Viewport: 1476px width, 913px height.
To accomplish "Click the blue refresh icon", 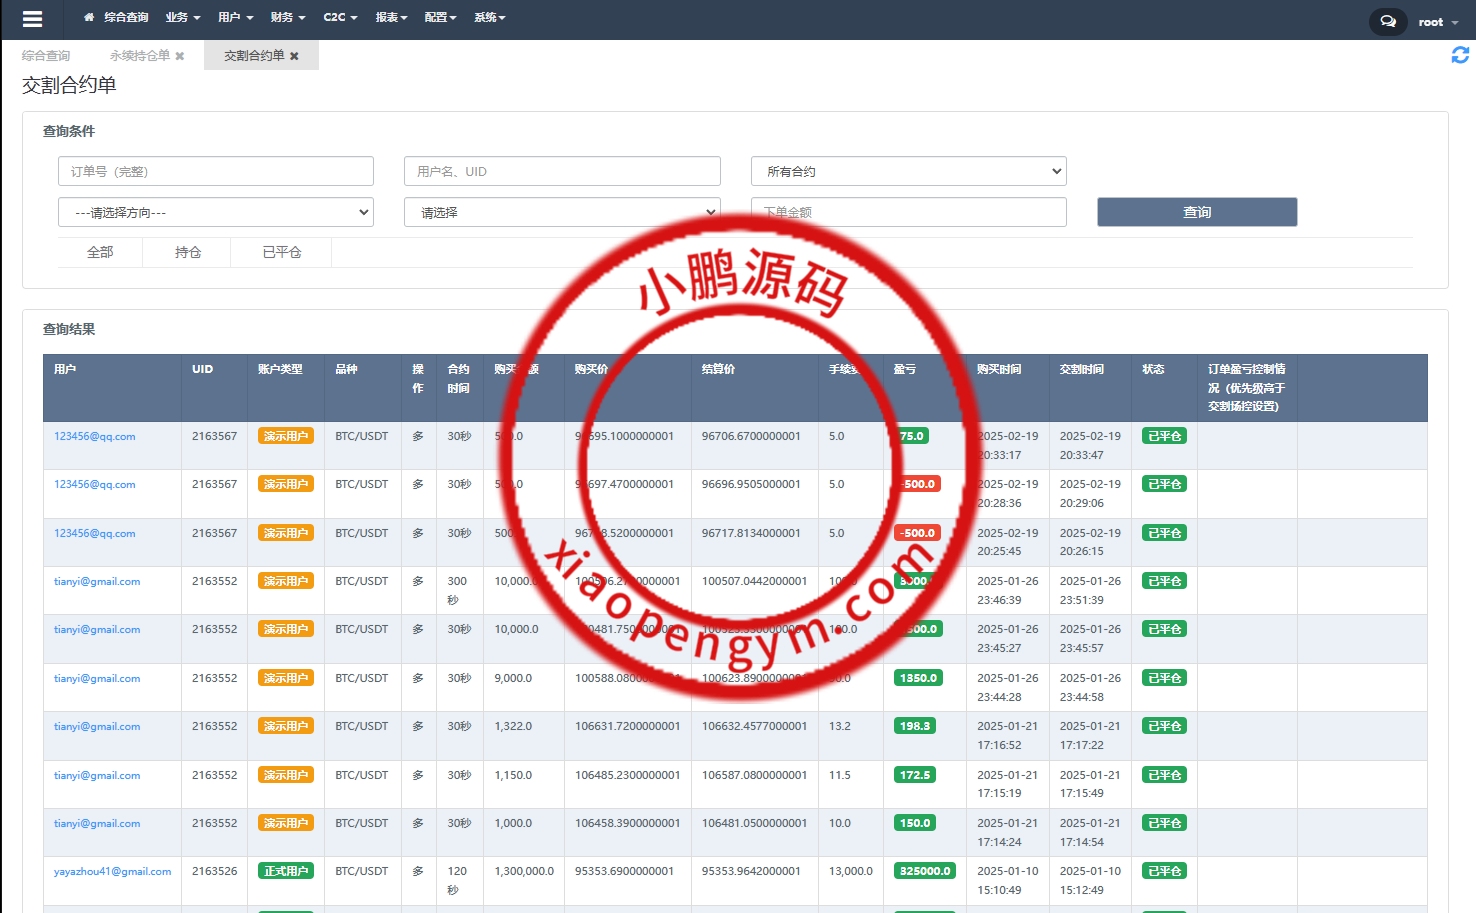I will 1460,55.
